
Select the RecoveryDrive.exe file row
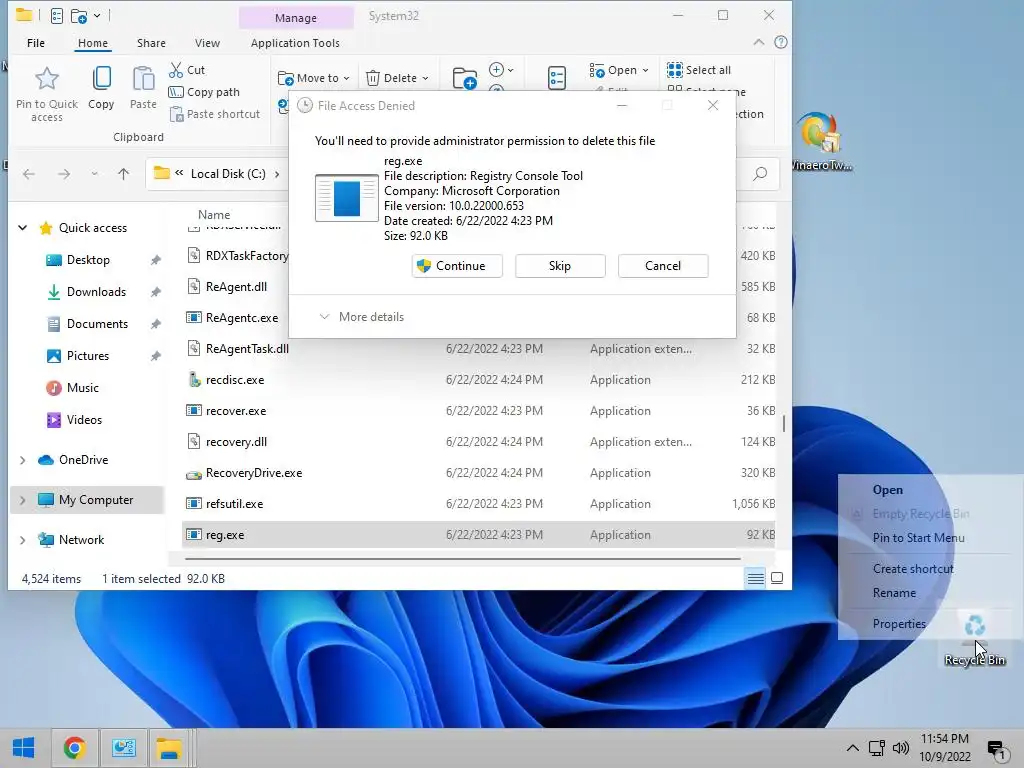click(479, 473)
